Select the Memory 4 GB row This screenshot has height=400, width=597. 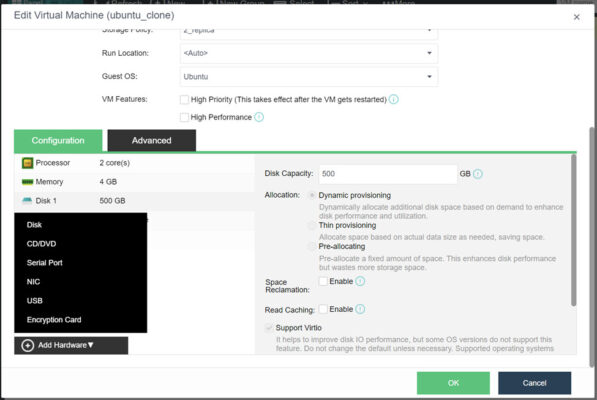point(134,182)
